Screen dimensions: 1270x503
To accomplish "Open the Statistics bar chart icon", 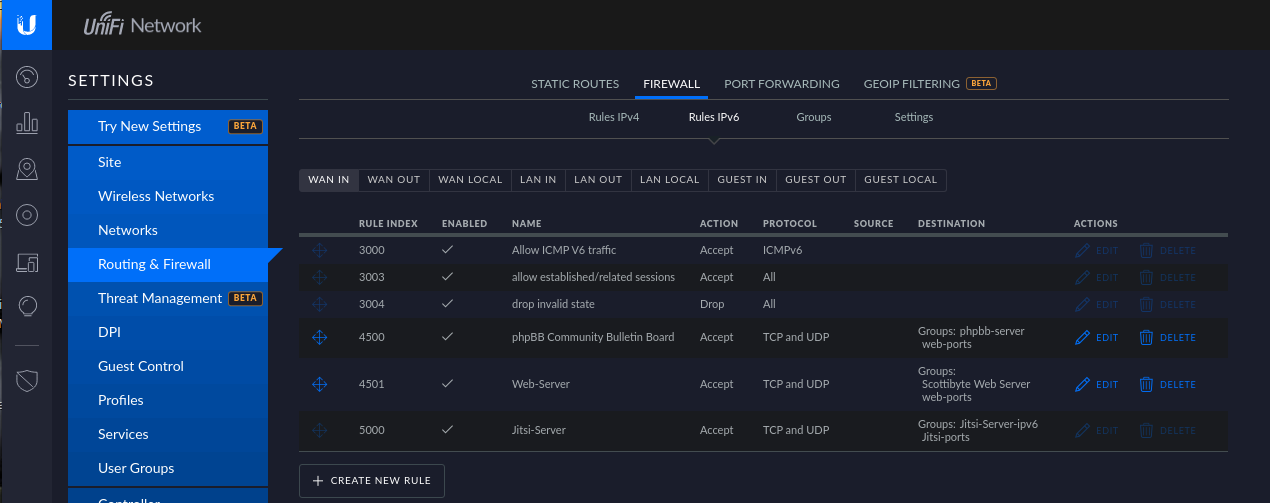I will (28, 123).
